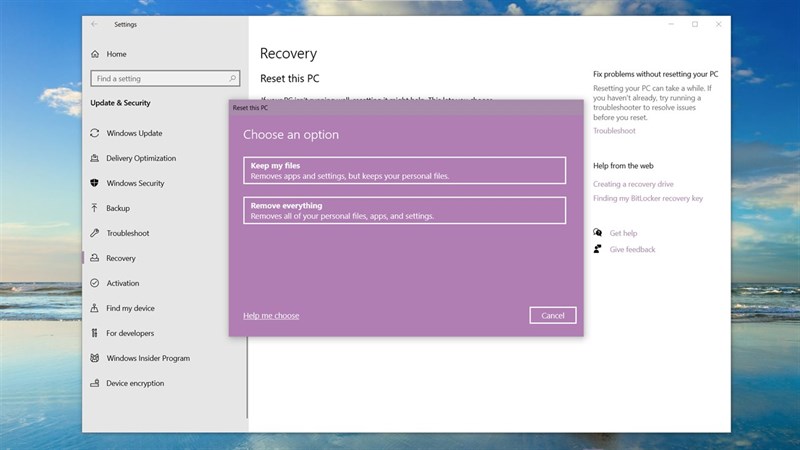
Task: Go to Activation settings page
Action: tap(123, 283)
